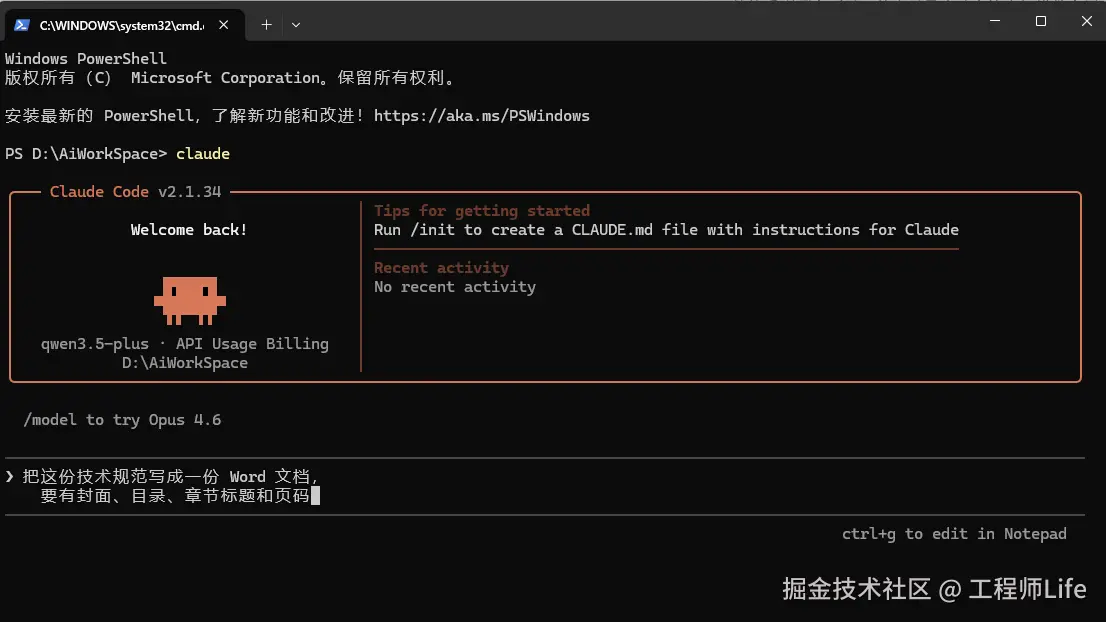Select the C:\WINDOWS\system32\cmd tab title

[x=120, y=25]
